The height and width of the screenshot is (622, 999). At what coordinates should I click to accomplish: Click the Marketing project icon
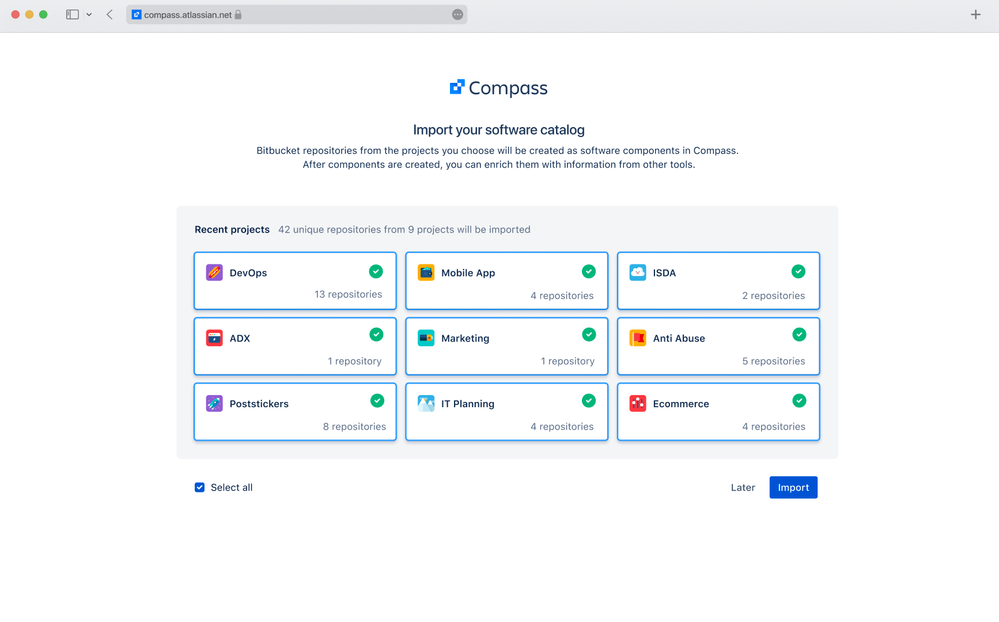coord(426,338)
